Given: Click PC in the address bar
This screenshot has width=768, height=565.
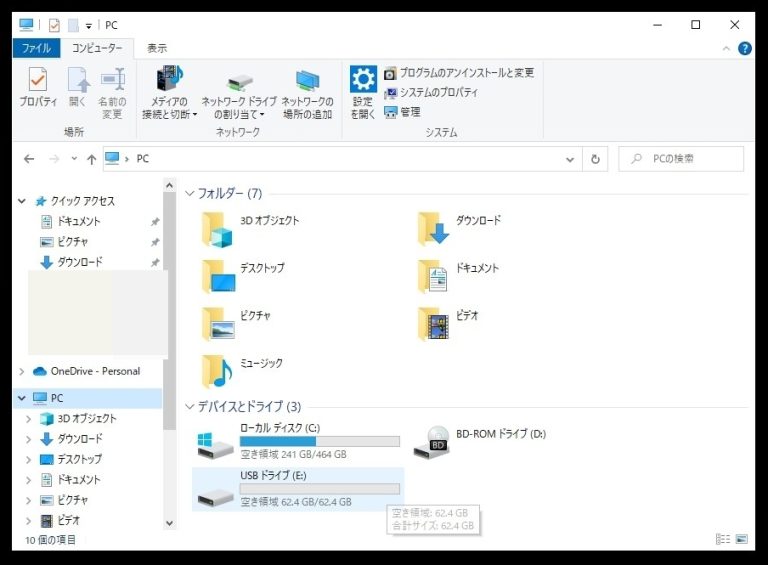Looking at the screenshot, I should [143, 159].
